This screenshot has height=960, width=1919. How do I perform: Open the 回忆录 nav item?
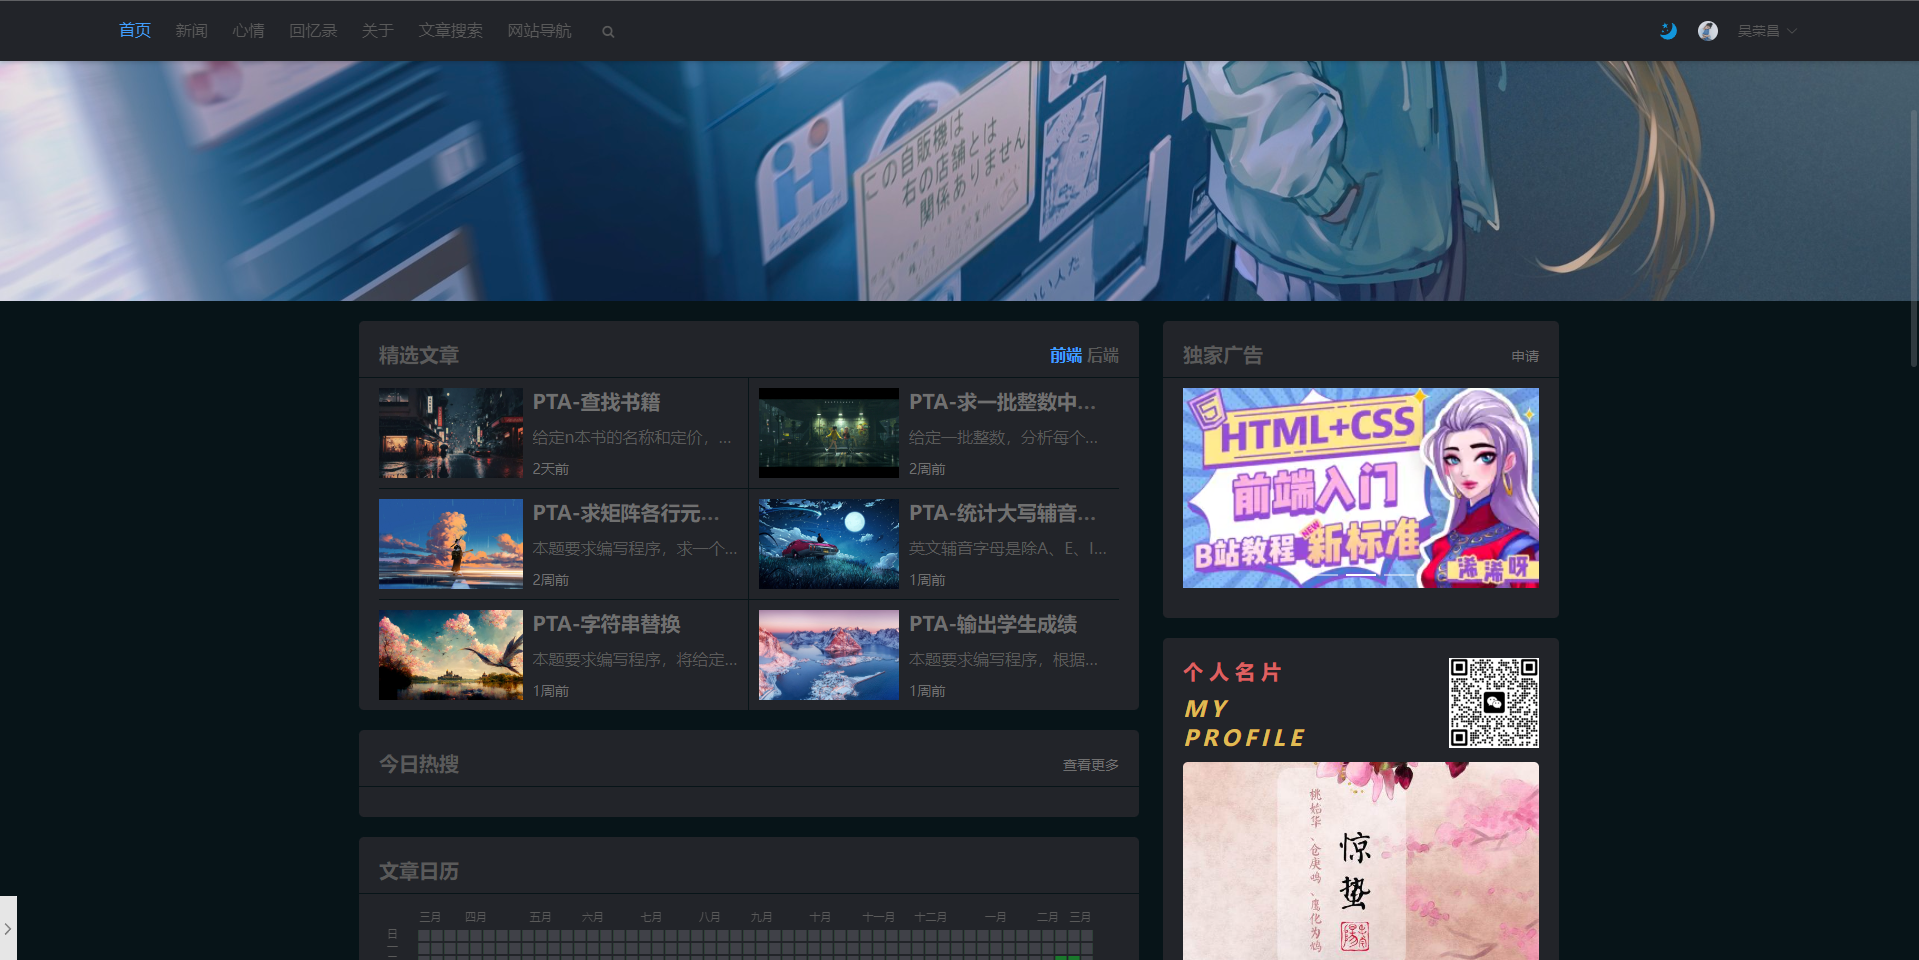coord(313,31)
